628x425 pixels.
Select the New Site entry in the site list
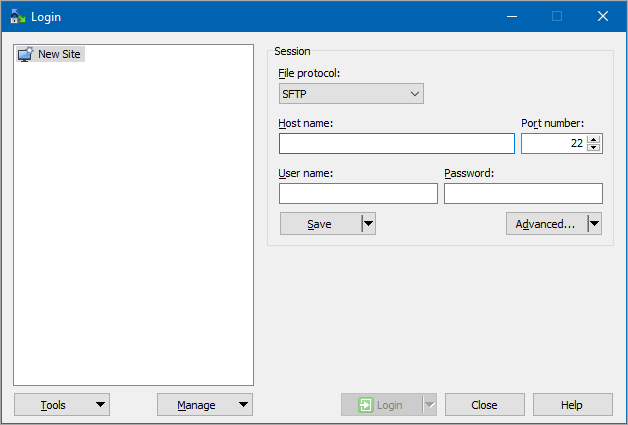58,54
